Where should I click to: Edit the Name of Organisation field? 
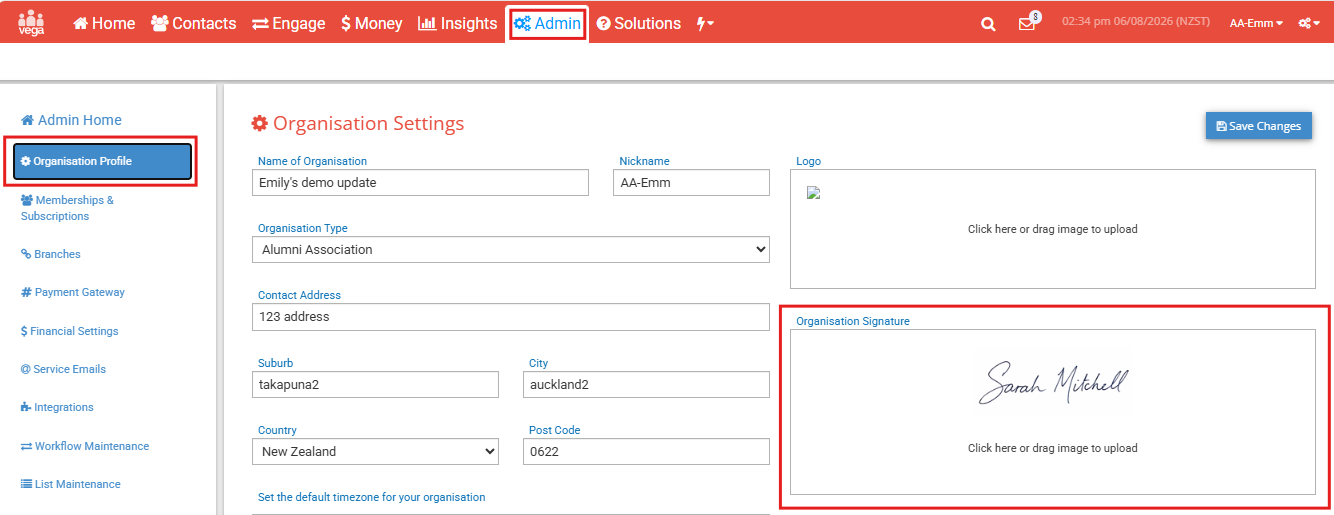click(420, 183)
